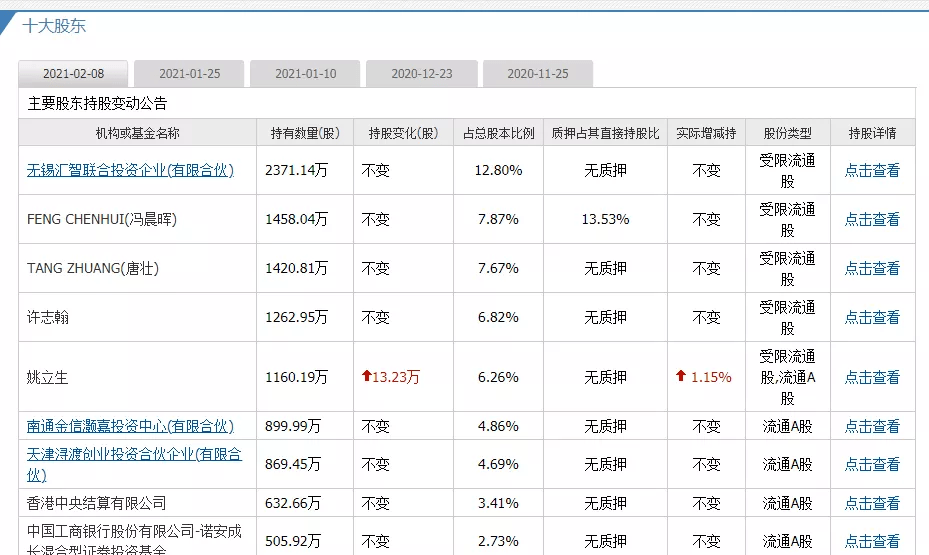Select the 十大股东 section heading
Screen dimensions: 929x555
pos(54,26)
